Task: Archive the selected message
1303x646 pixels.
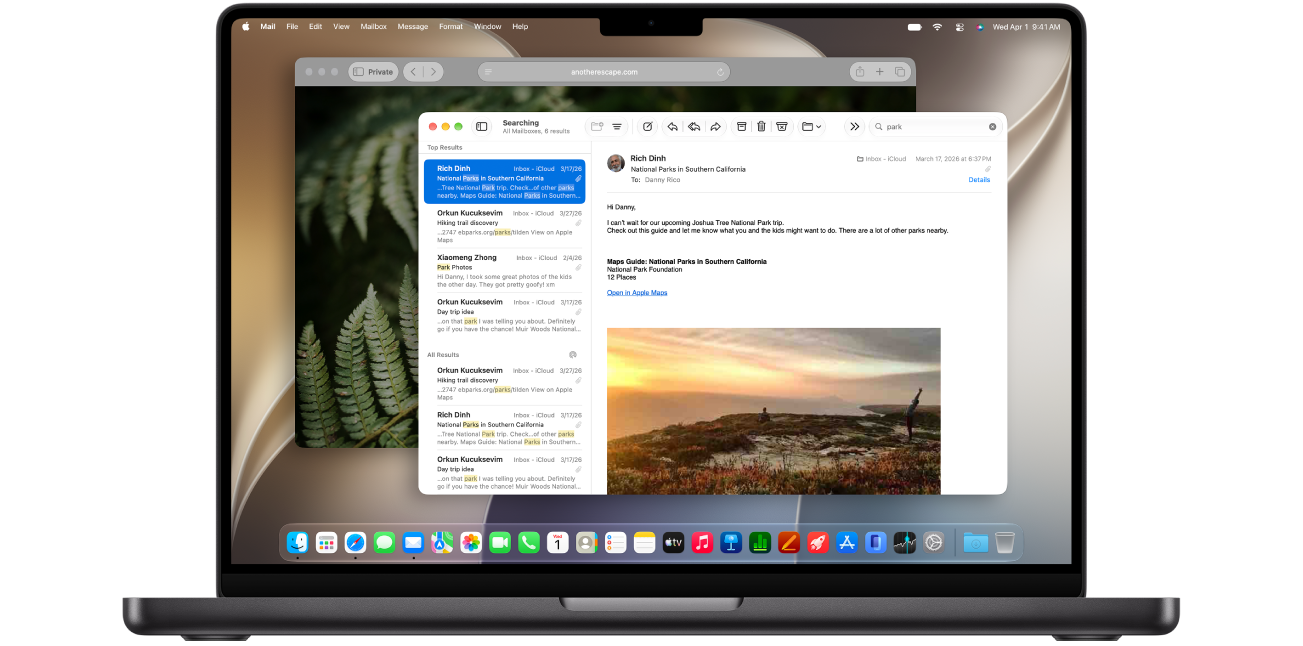Action: 741,127
